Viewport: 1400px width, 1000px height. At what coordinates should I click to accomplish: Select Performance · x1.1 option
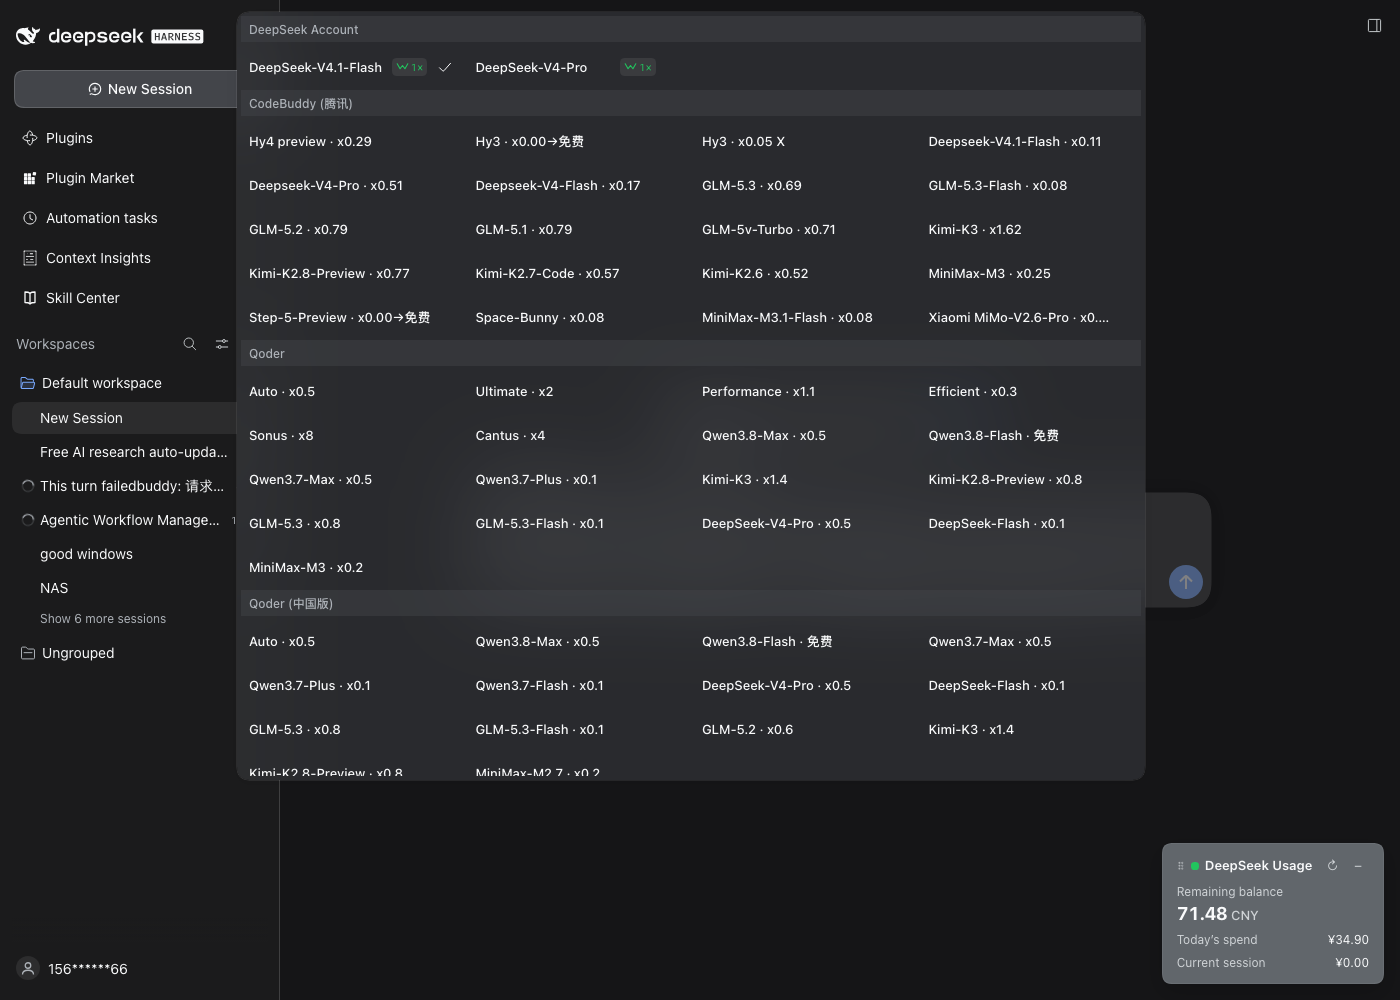pyautogui.click(x=759, y=392)
